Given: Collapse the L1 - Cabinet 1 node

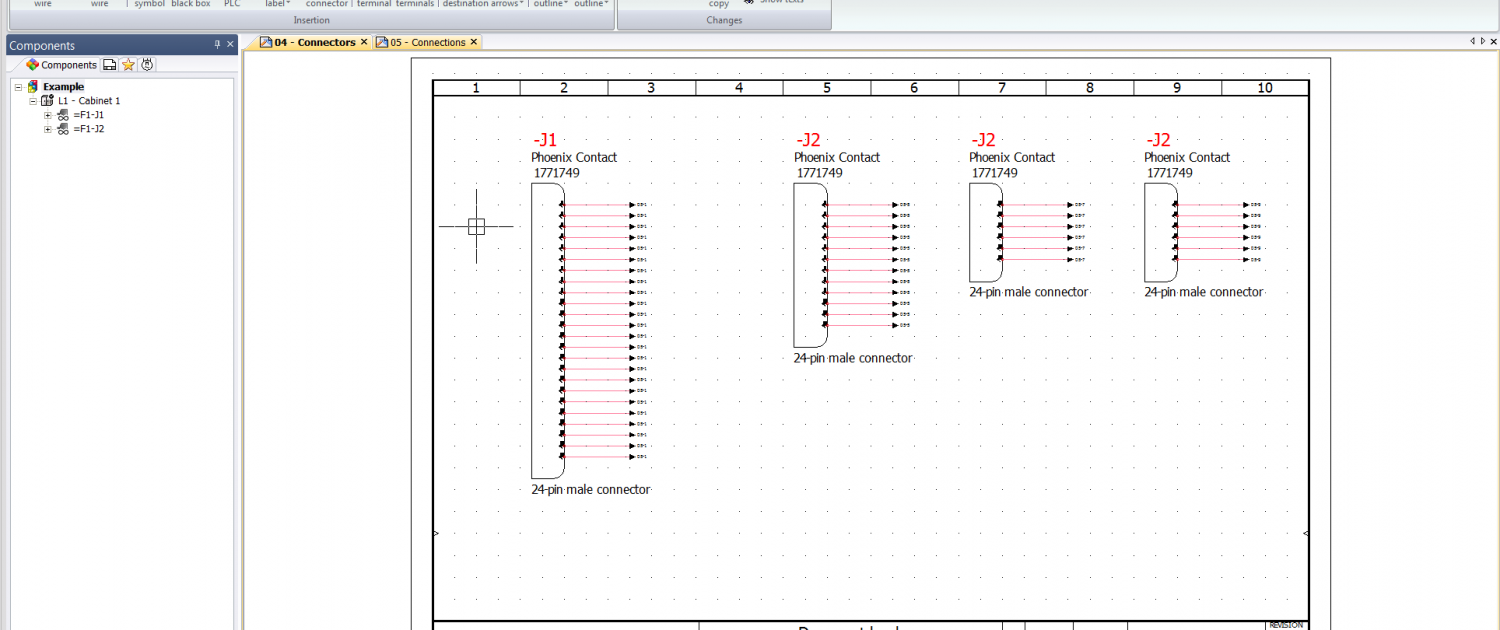Looking at the screenshot, I should click(33, 101).
